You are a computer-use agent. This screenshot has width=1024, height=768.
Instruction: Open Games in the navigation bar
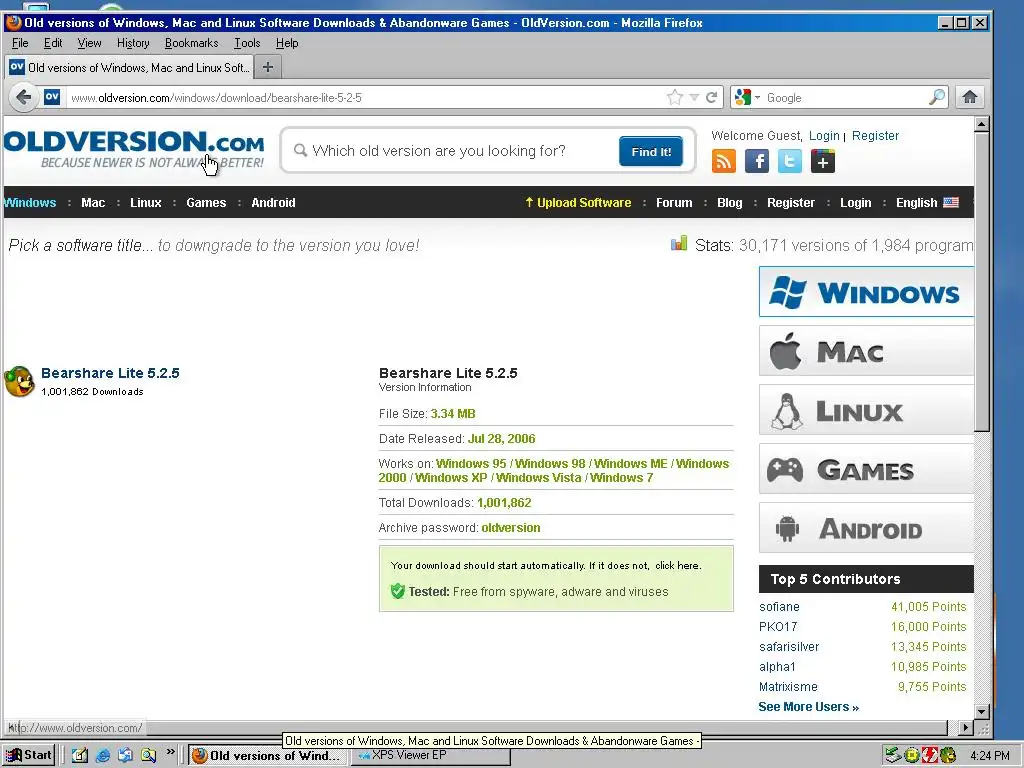click(x=206, y=202)
